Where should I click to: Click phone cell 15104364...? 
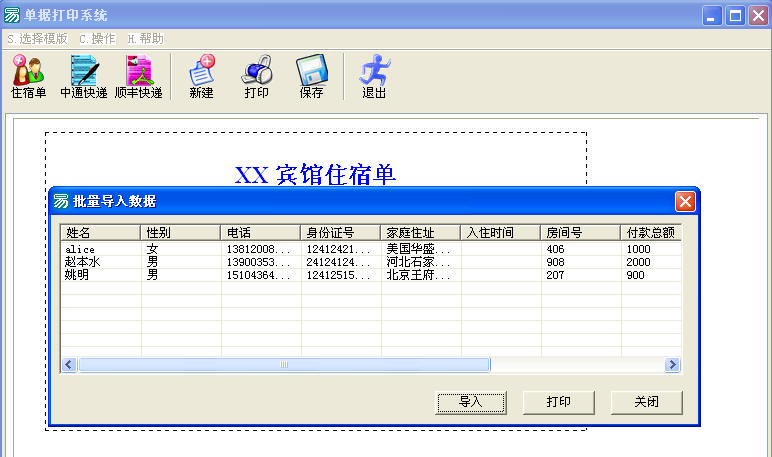pos(258,275)
